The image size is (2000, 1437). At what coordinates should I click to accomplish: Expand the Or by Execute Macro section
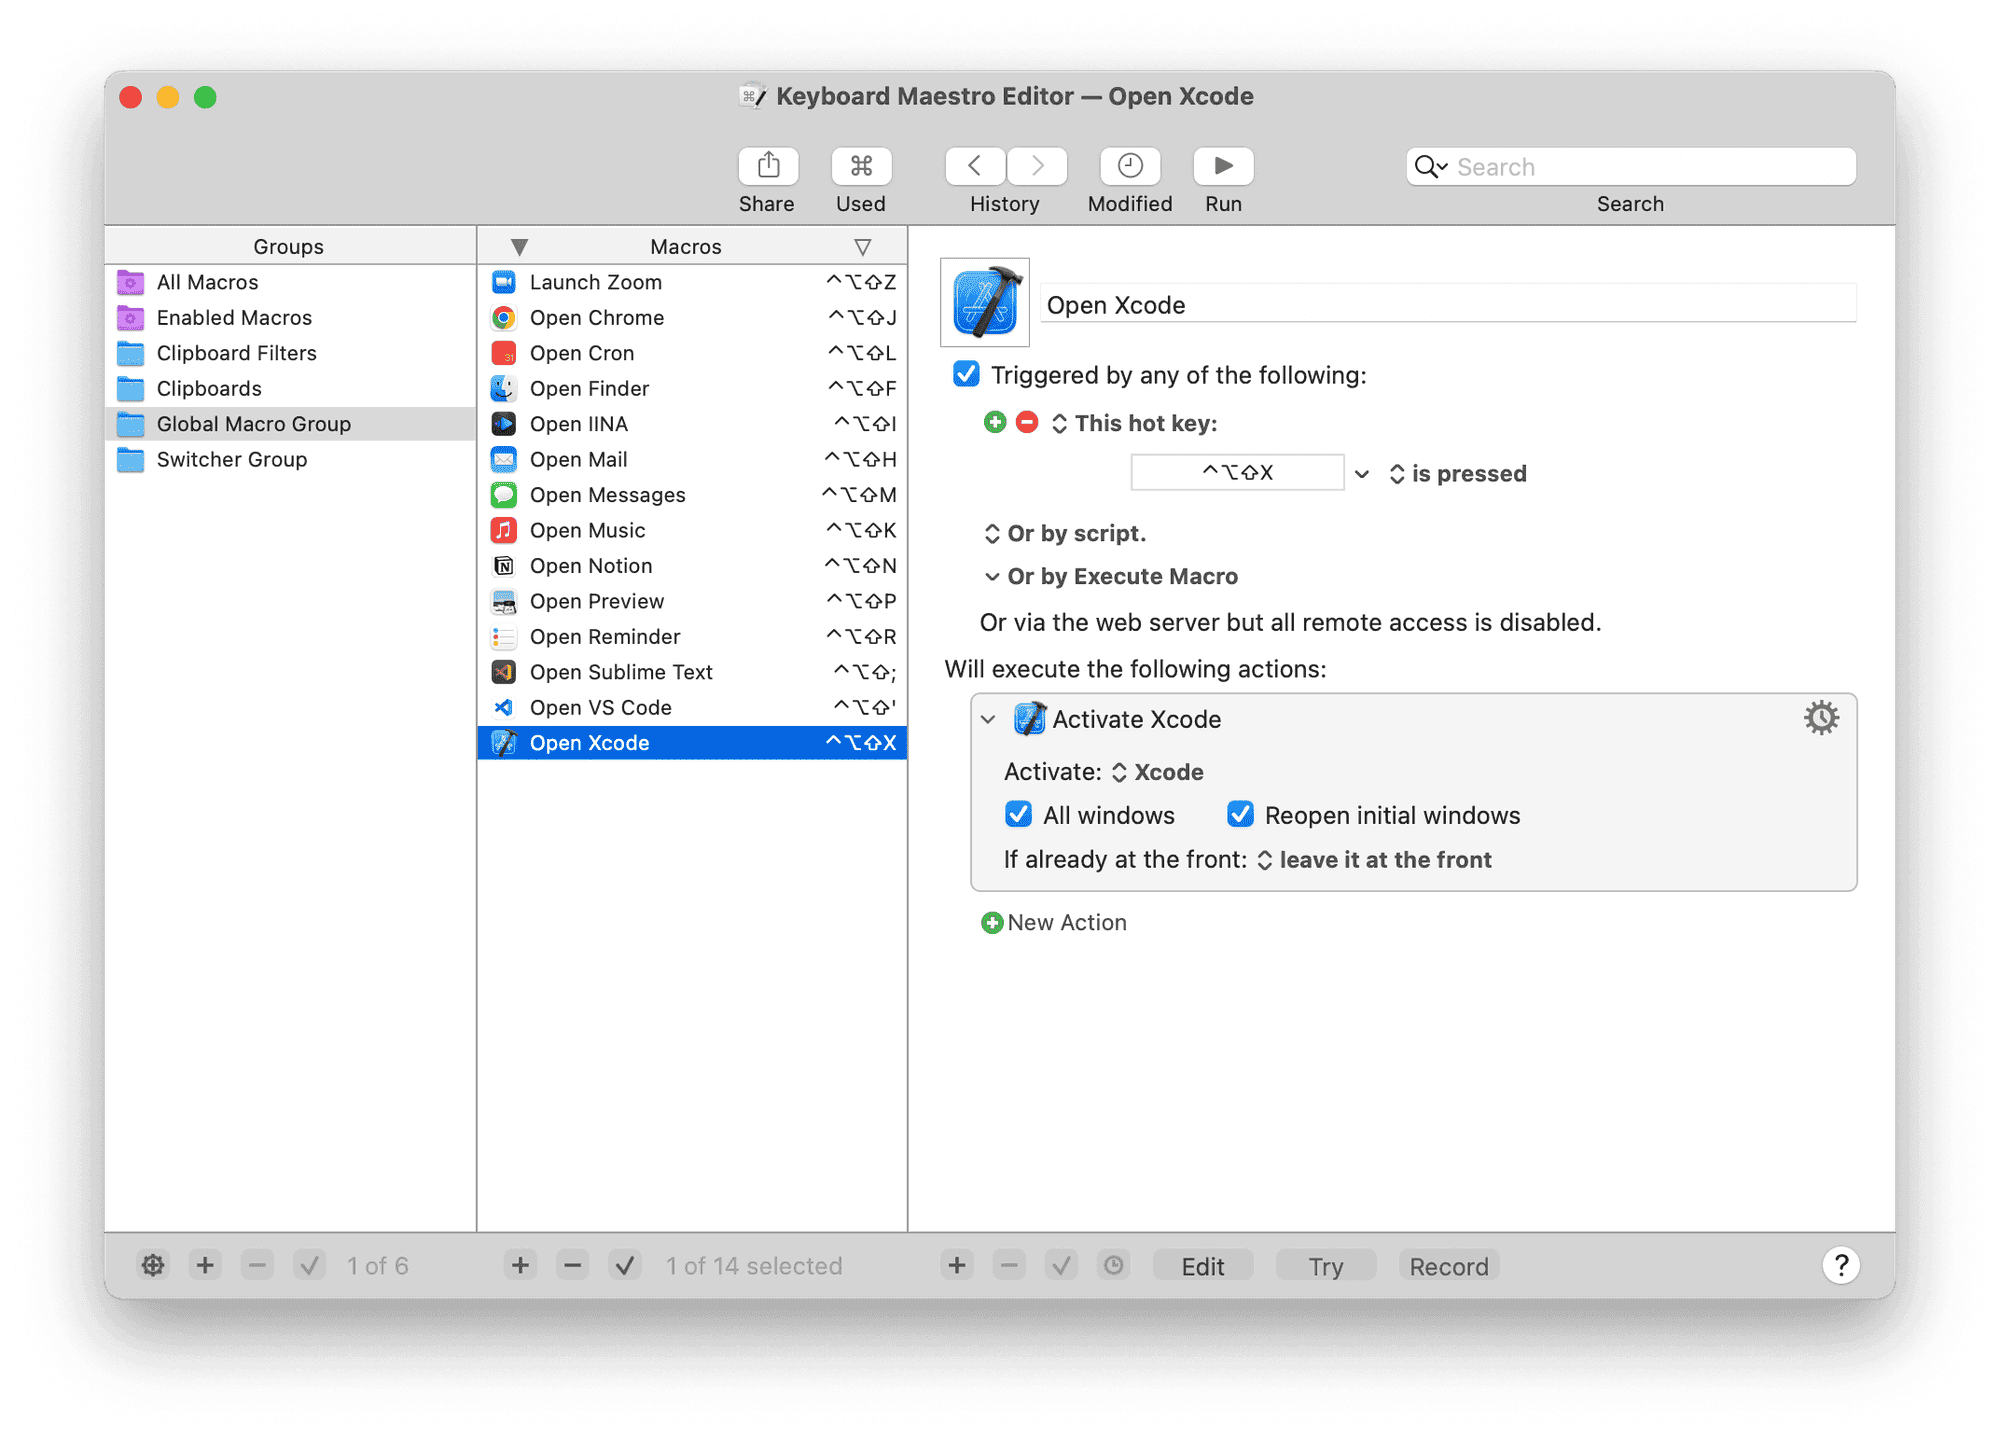point(992,577)
